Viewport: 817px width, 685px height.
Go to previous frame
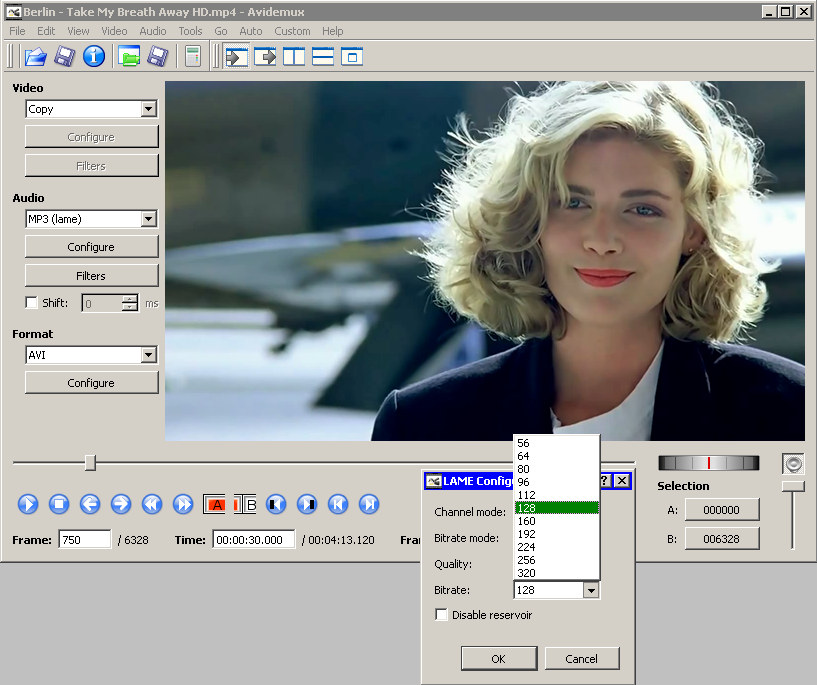(x=90, y=504)
